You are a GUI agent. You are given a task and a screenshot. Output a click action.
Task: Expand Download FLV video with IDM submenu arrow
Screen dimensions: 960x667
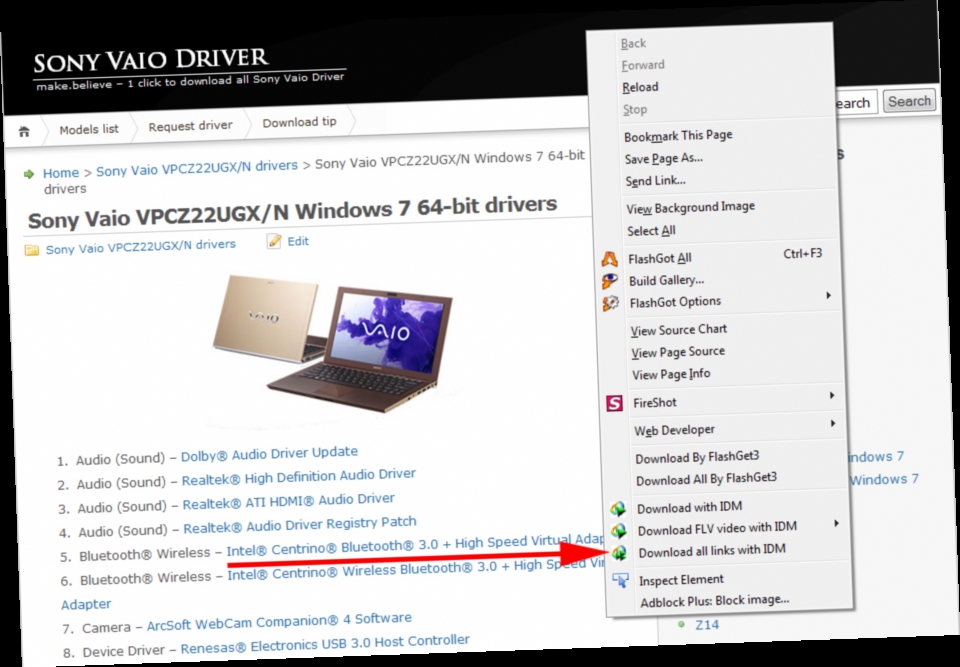click(836, 523)
